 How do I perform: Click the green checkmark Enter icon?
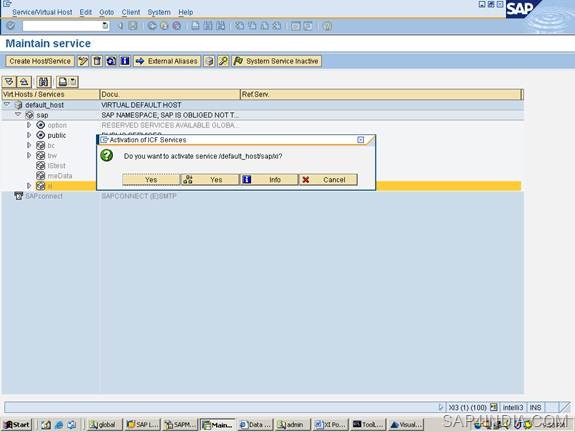11,26
